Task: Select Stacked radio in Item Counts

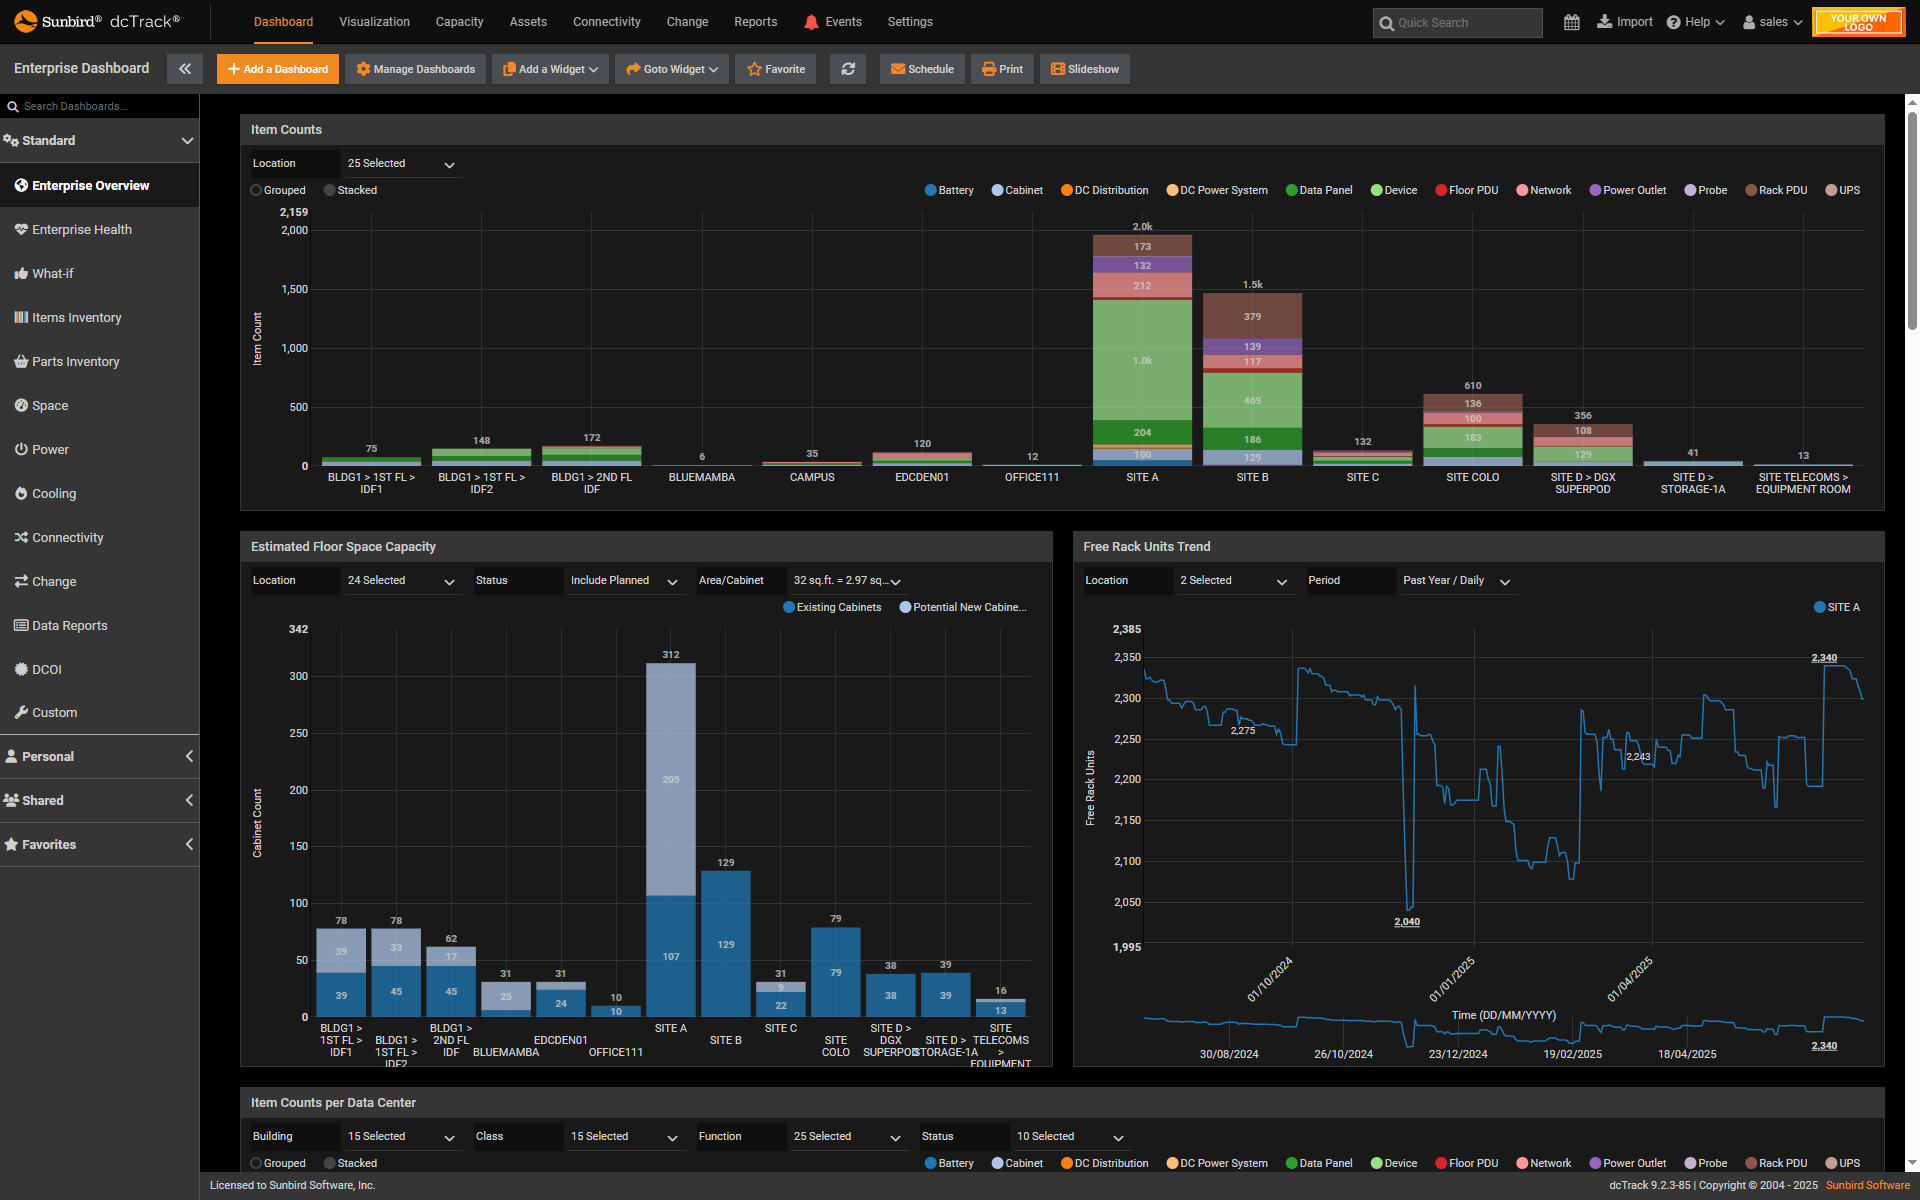Action: (x=330, y=190)
